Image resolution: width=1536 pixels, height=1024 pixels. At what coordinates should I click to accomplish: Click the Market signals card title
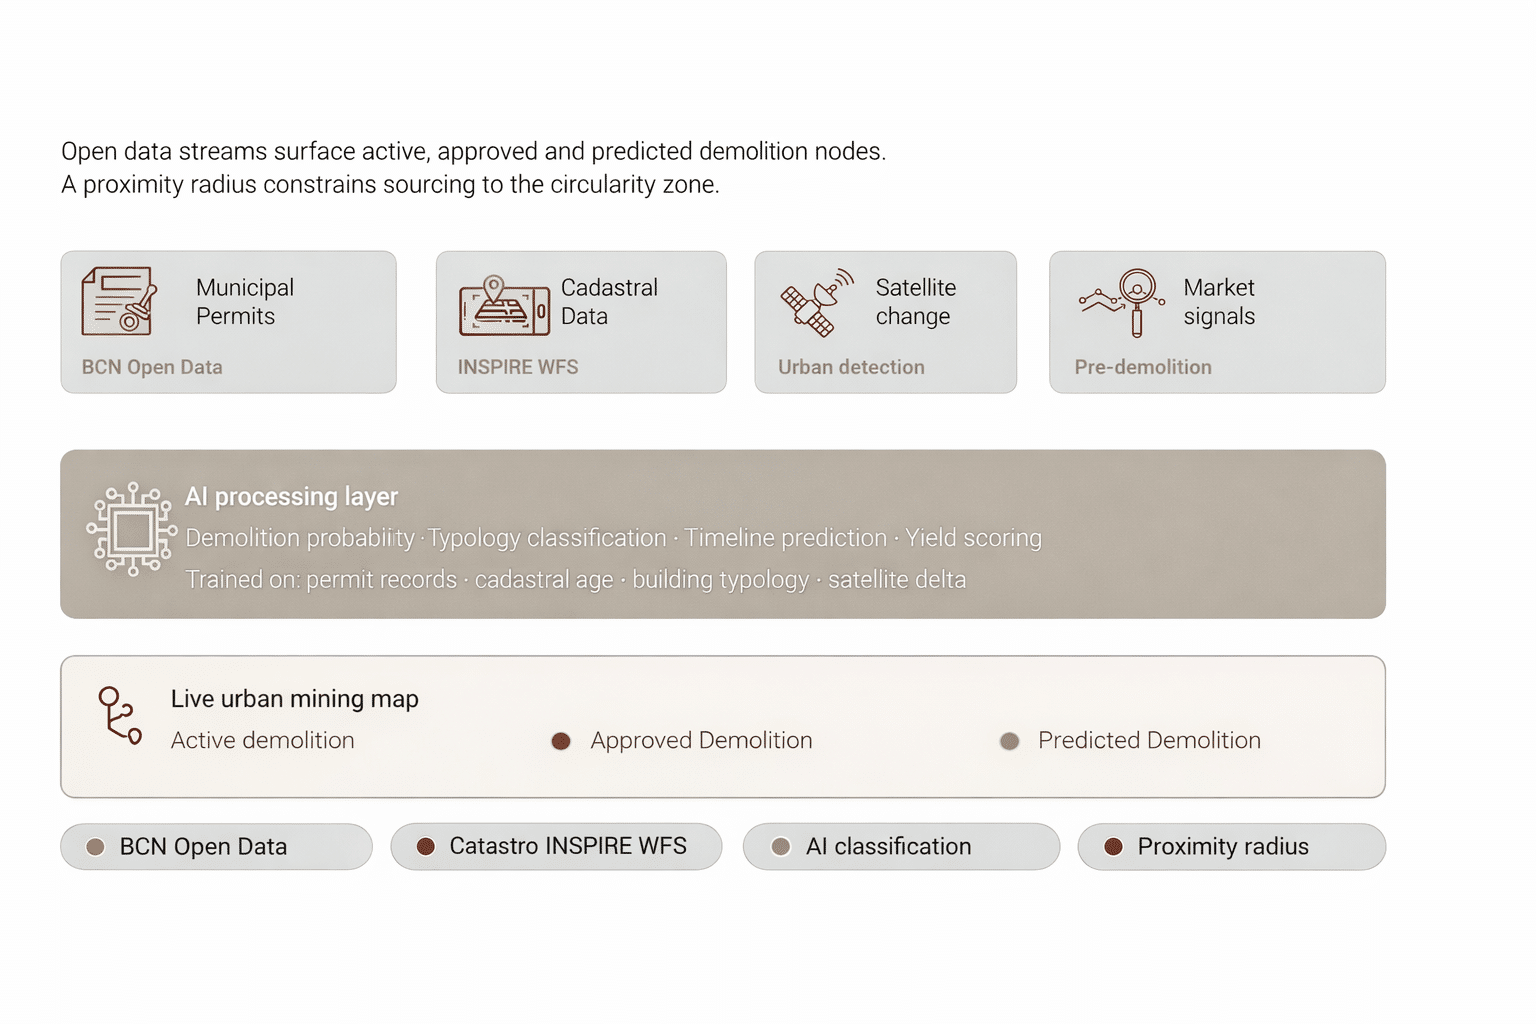[x=1219, y=302]
